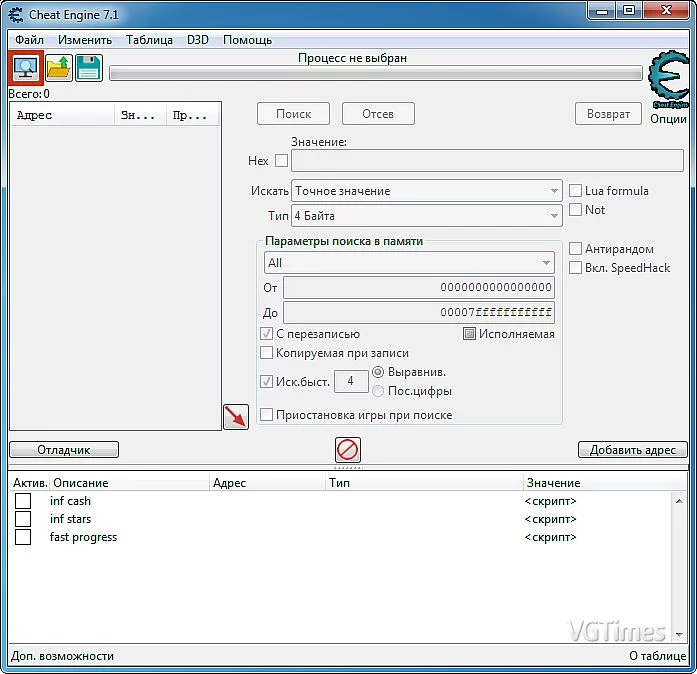The image size is (697, 674).
Task: Open the Помощь menu
Action: 247,40
